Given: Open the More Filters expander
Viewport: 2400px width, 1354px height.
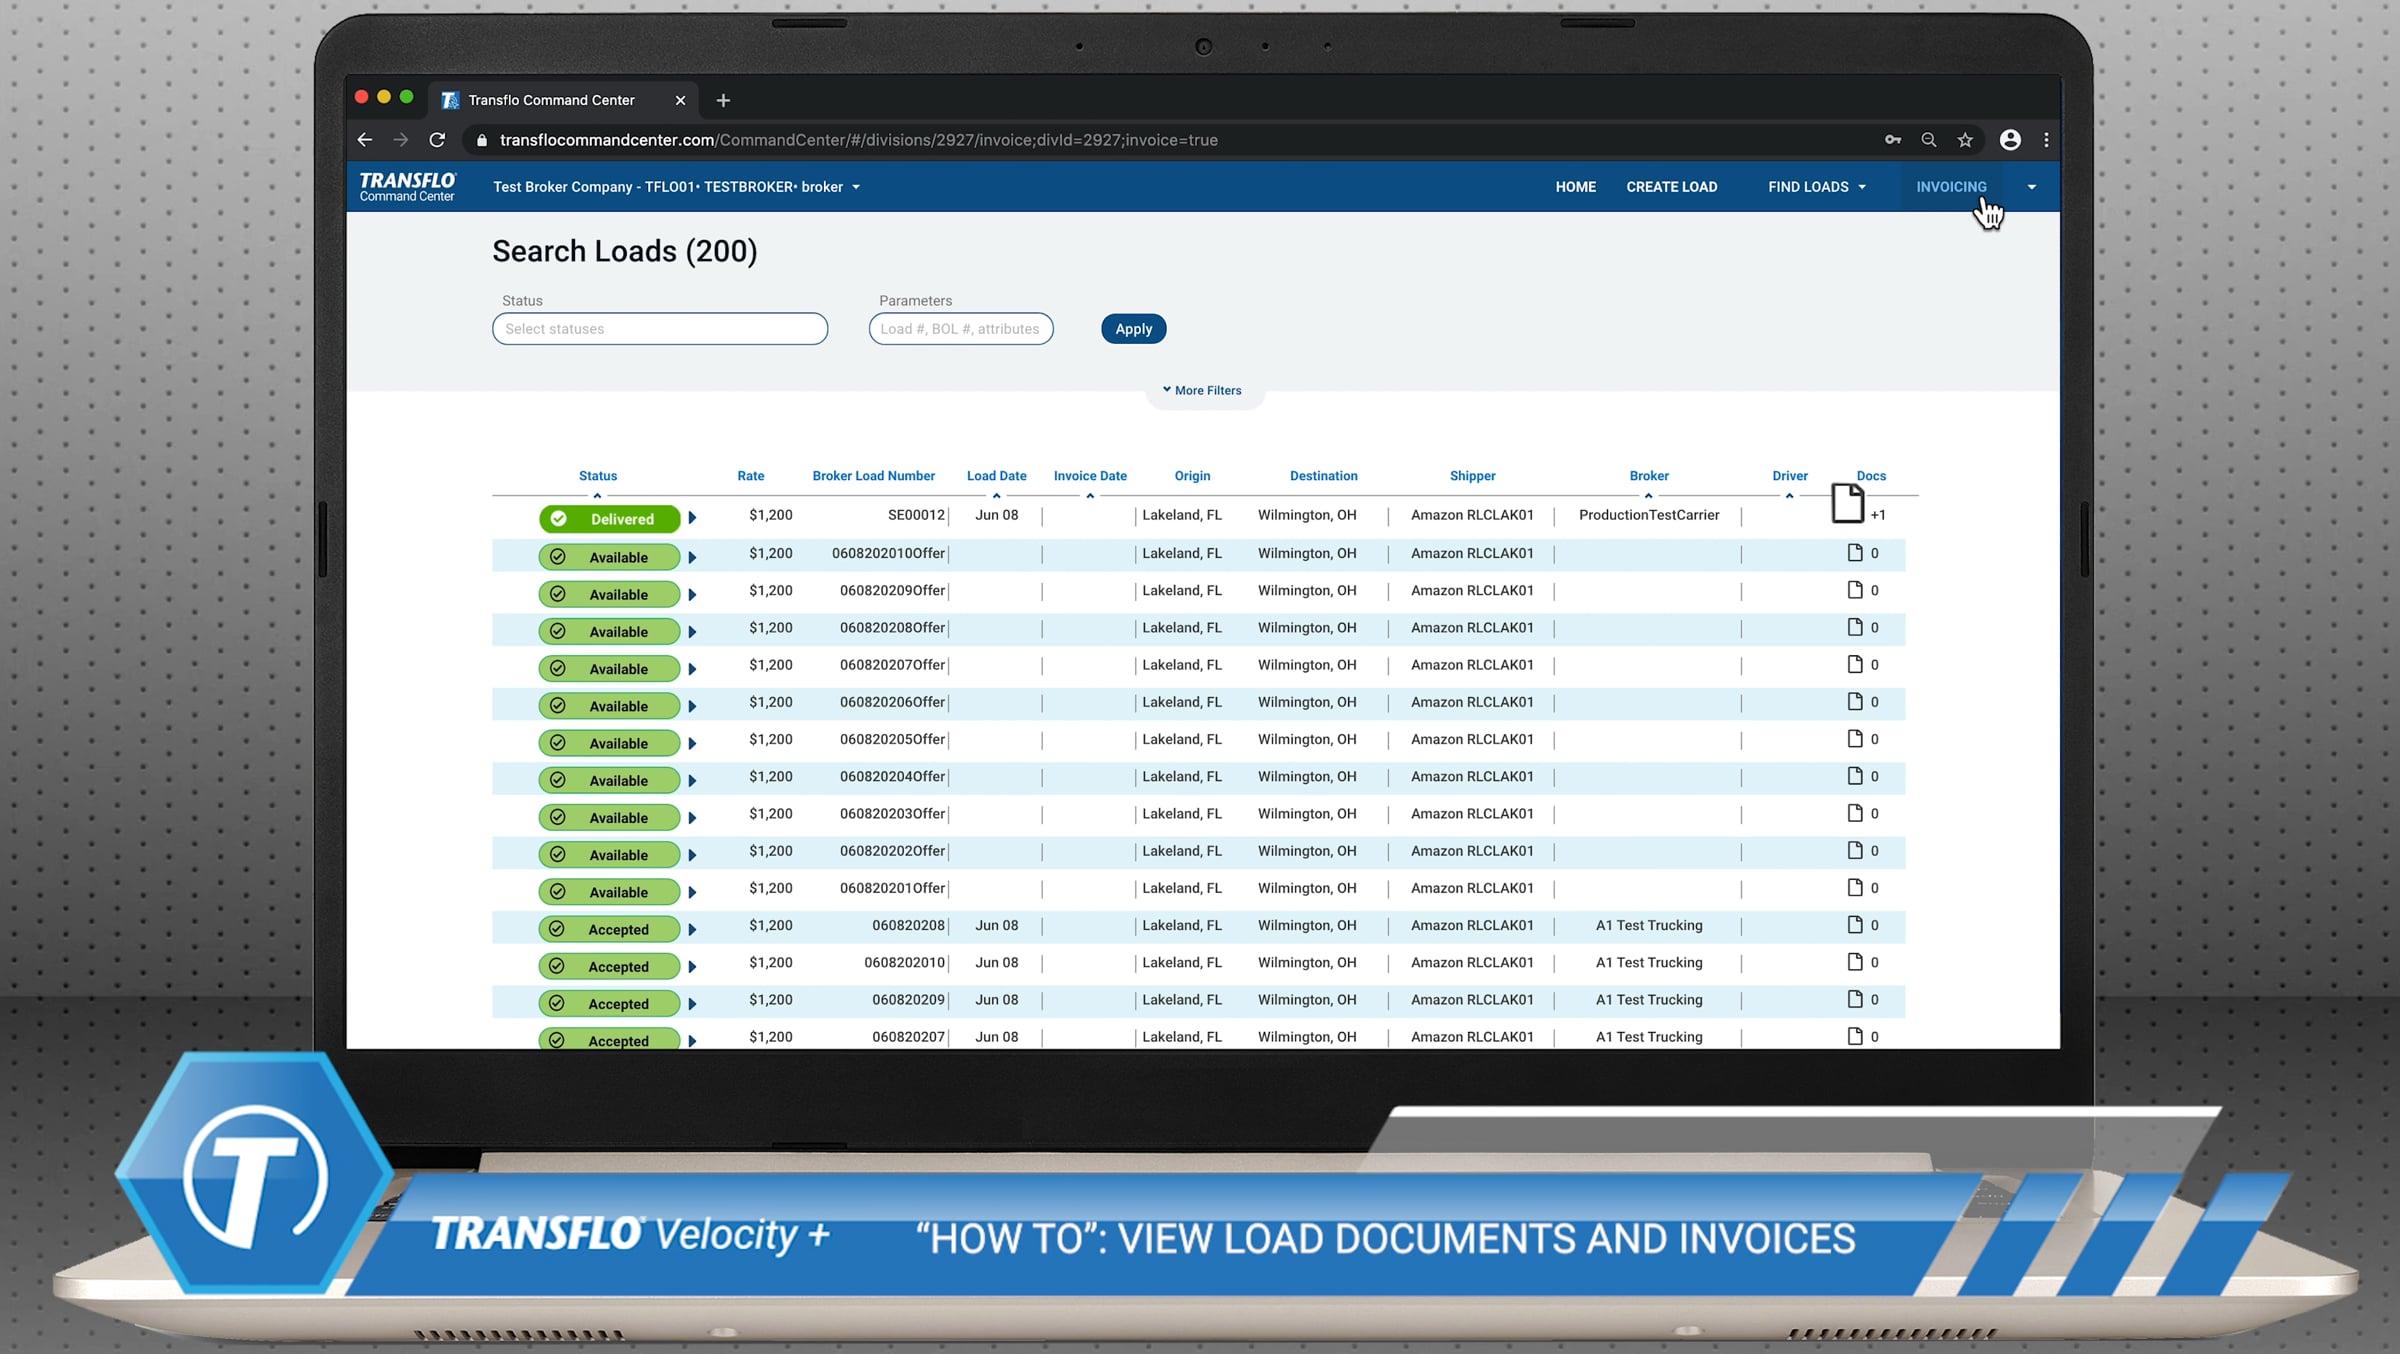Looking at the screenshot, I should pyautogui.click(x=1202, y=391).
